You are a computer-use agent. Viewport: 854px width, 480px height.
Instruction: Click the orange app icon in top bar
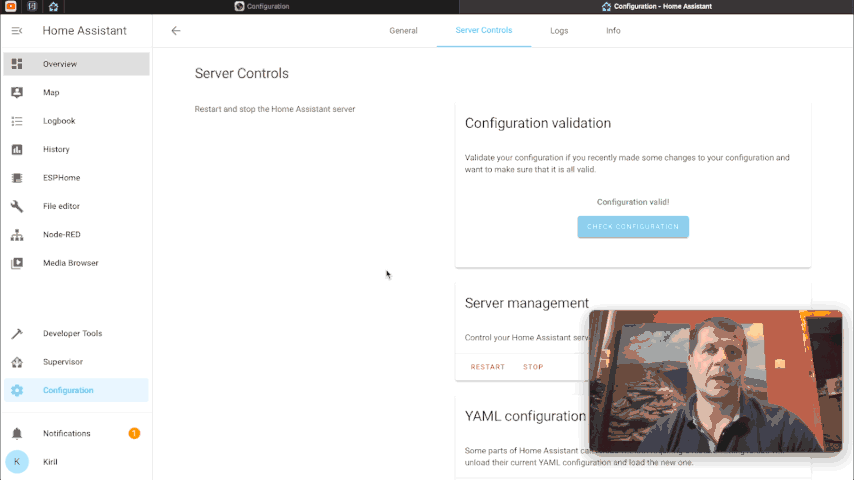click(x=10, y=7)
